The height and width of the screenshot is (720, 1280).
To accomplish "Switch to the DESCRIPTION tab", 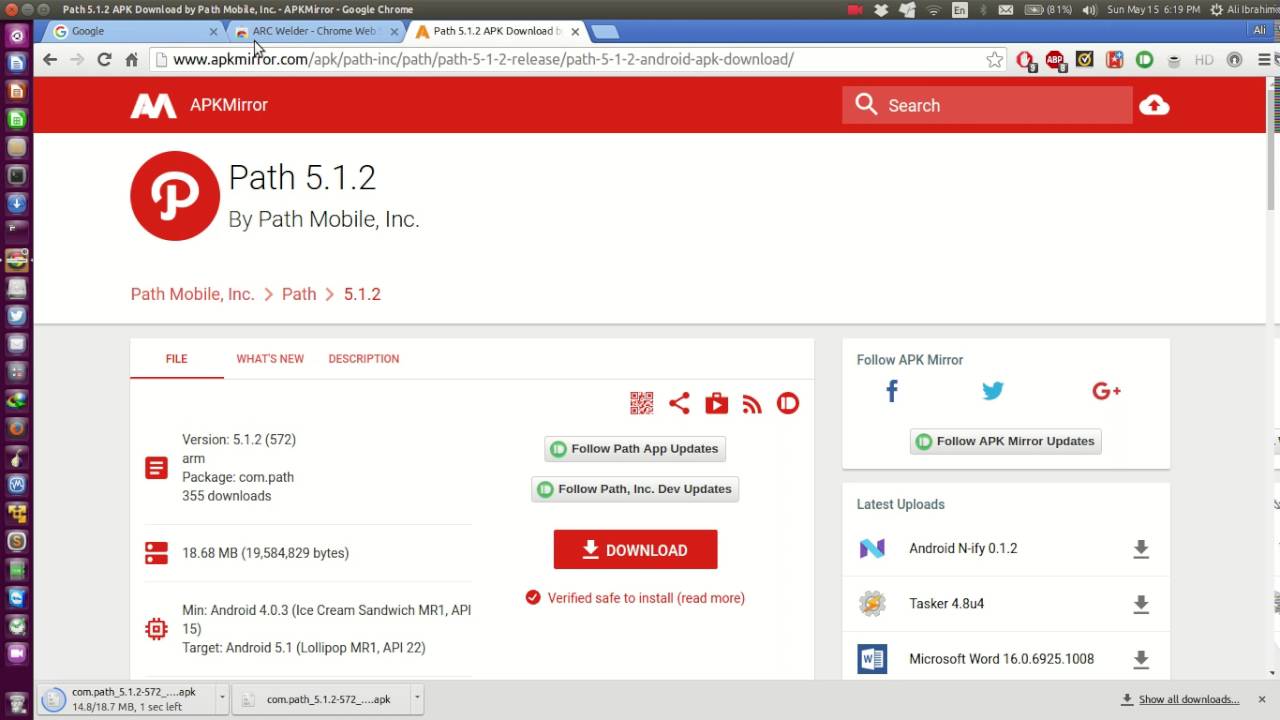I will [364, 359].
